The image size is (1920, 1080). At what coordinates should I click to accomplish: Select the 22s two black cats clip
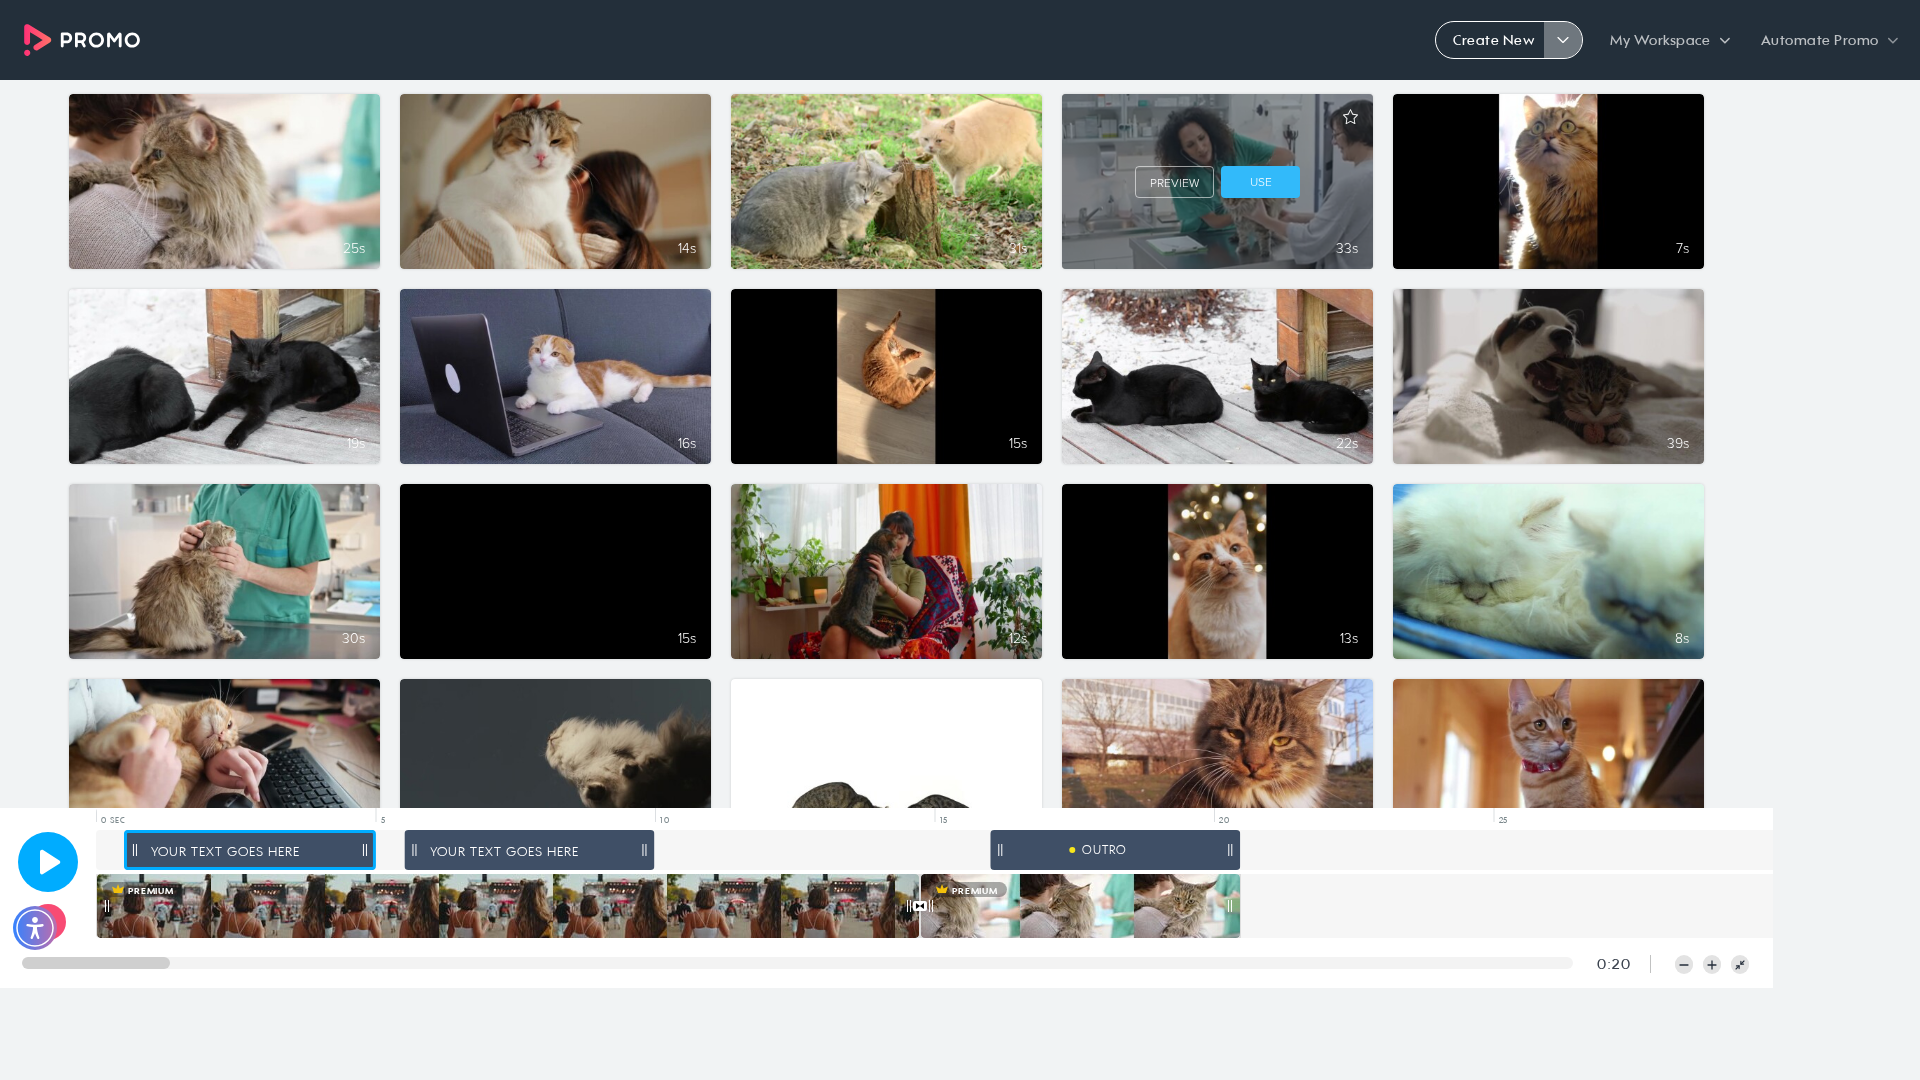1217,376
